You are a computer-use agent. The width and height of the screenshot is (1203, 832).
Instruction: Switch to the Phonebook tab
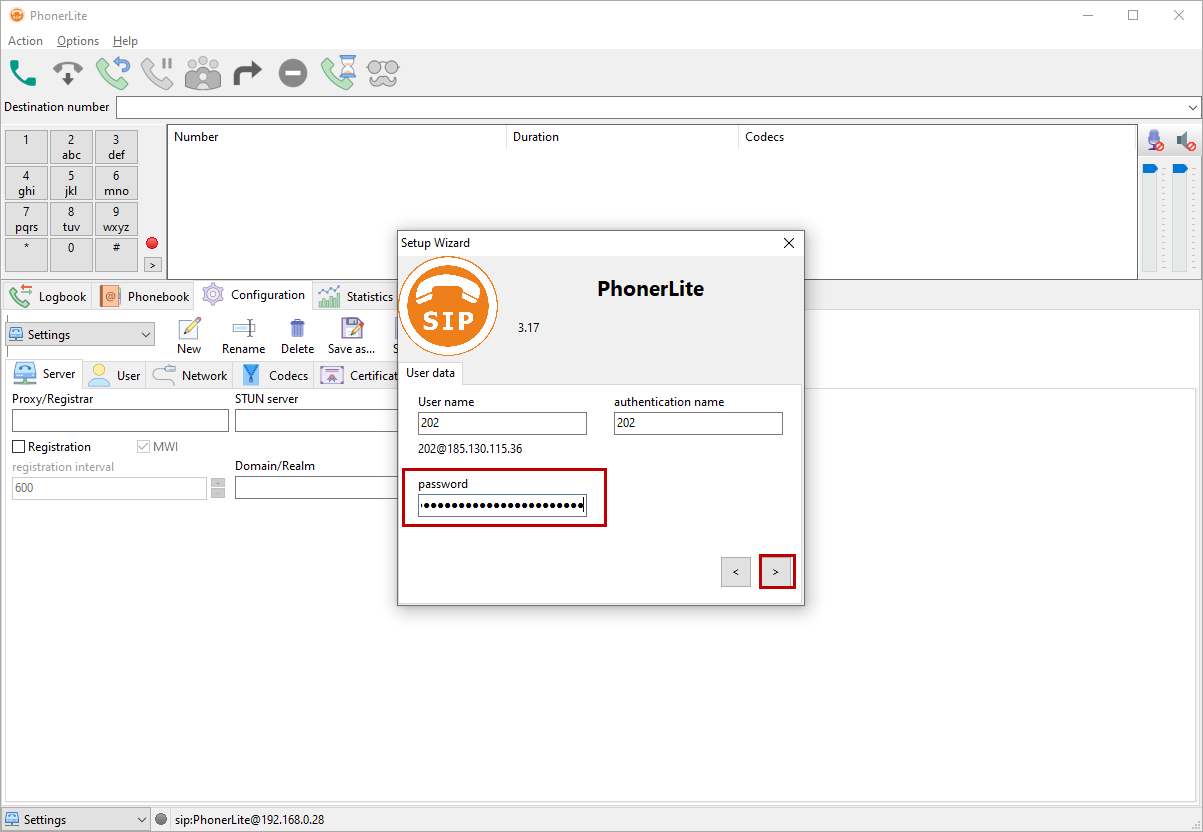click(146, 297)
